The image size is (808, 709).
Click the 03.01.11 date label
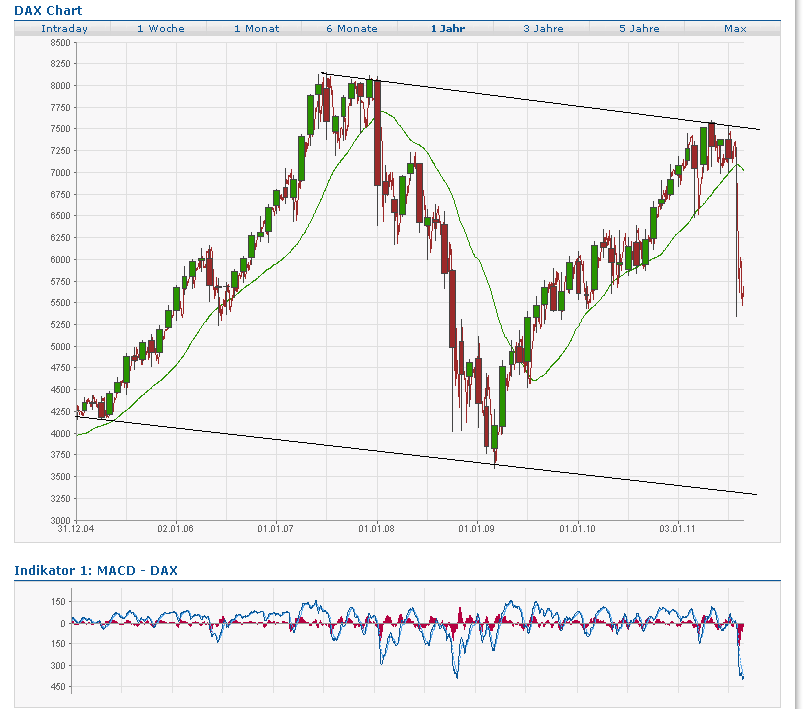pyautogui.click(x=678, y=529)
